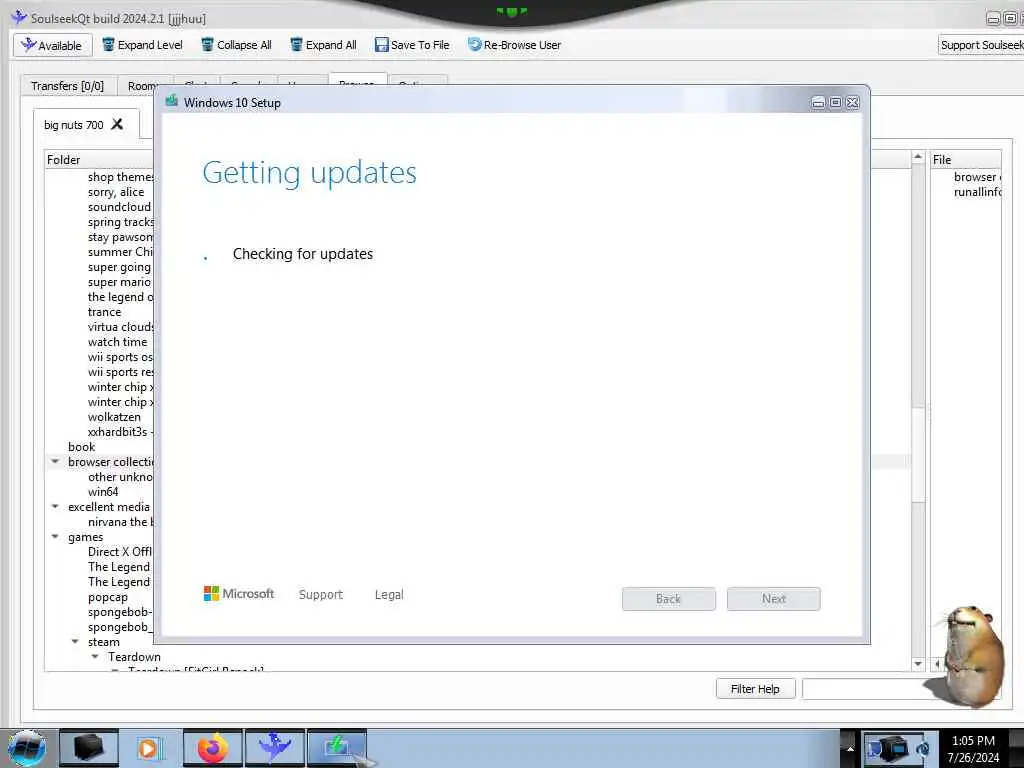Select the sorry, alice folder

tap(116, 192)
